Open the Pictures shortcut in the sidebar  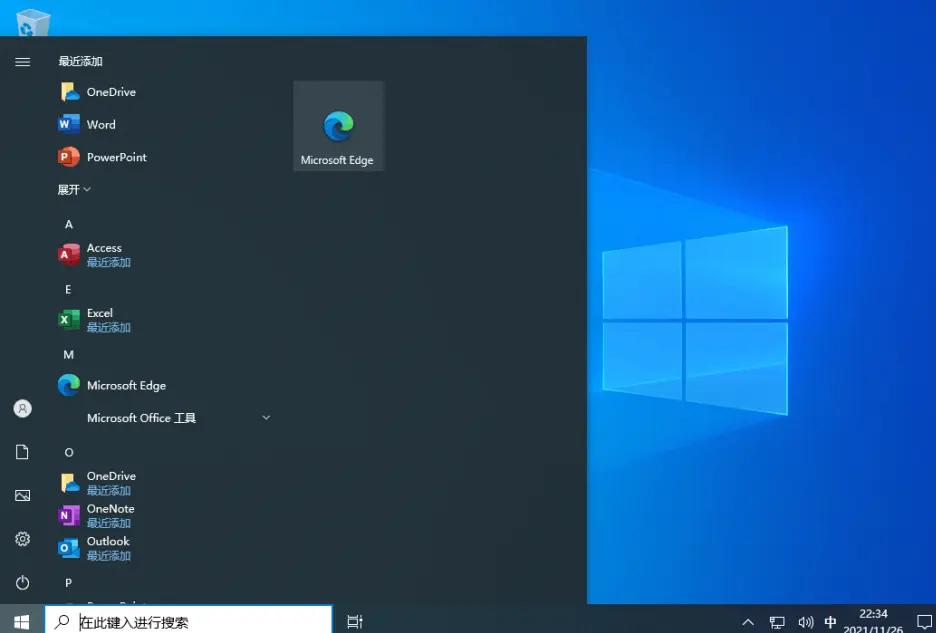[x=22, y=495]
